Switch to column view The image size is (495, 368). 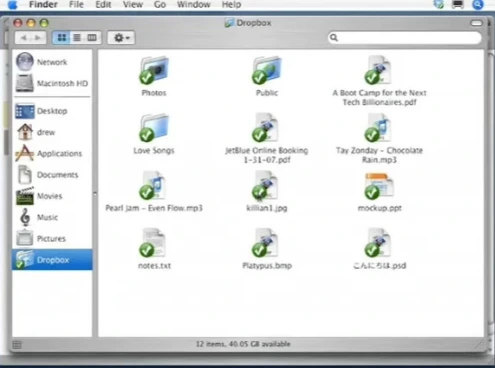(x=92, y=37)
